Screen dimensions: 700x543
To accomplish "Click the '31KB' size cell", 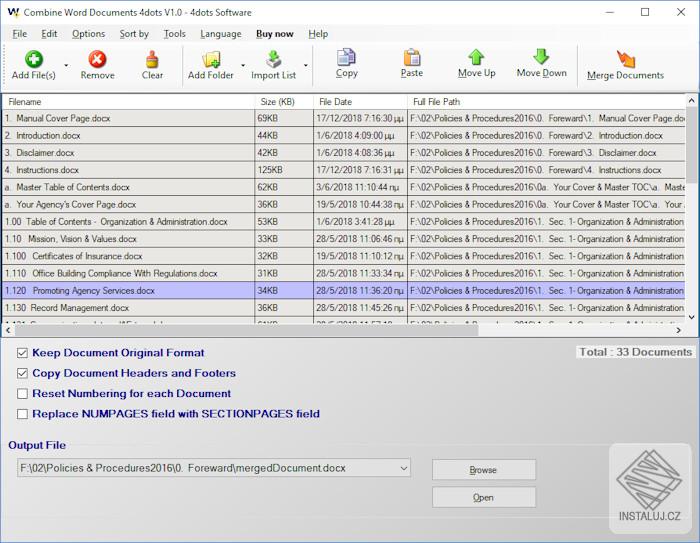I will [x=284, y=273].
